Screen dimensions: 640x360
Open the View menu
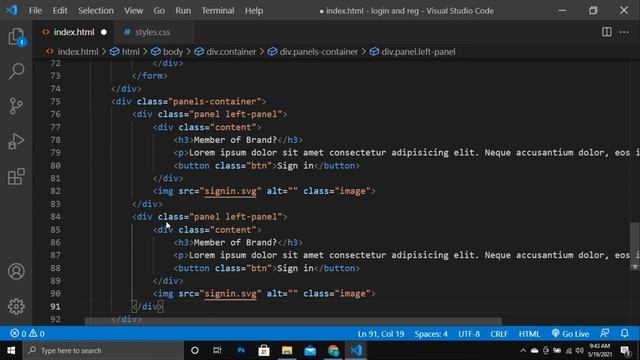(133, 11)
